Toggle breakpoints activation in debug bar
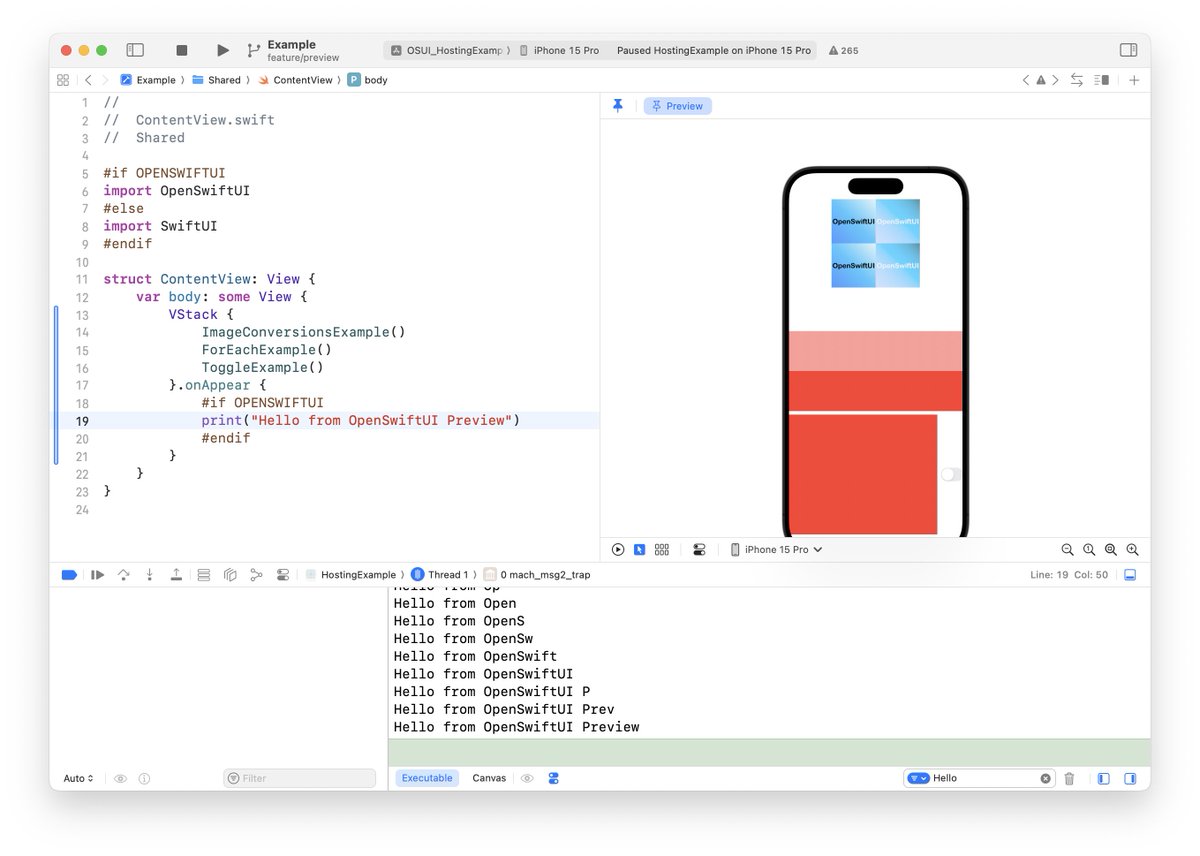Viewport: 1200px width, 856px height. tap(69, 575)
